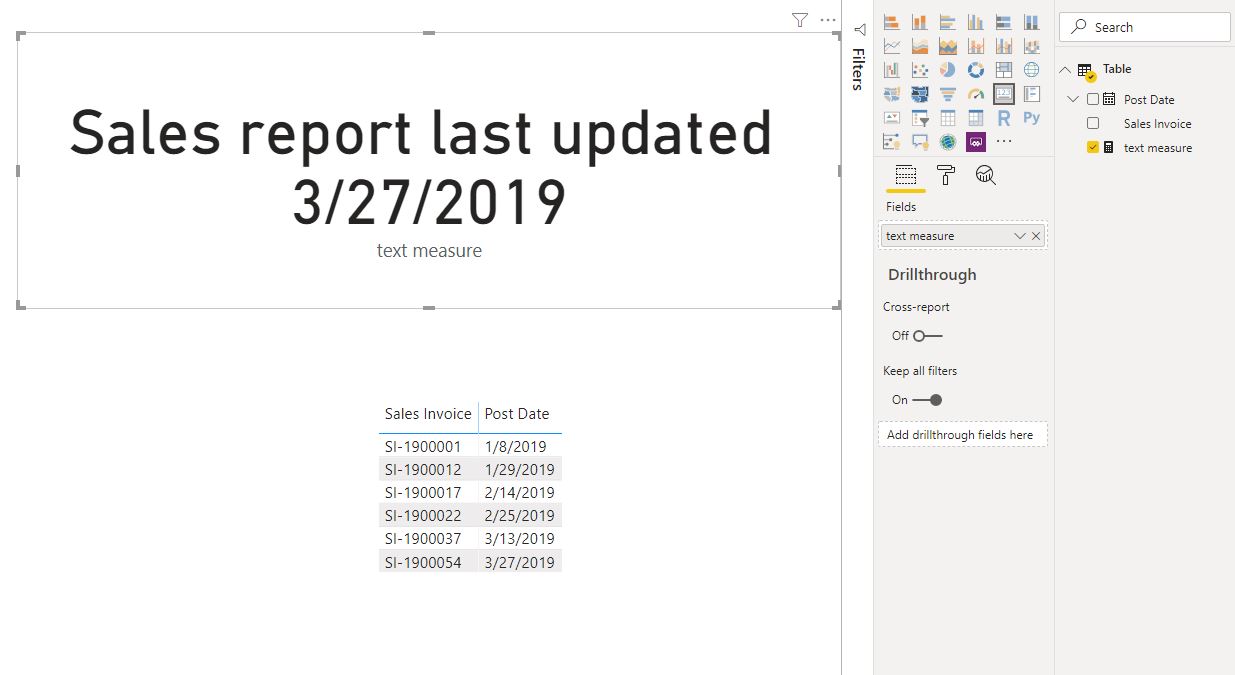Select the Treemap visual
This screenshot has height=675, width=1235.
[x=1004, y=70]
